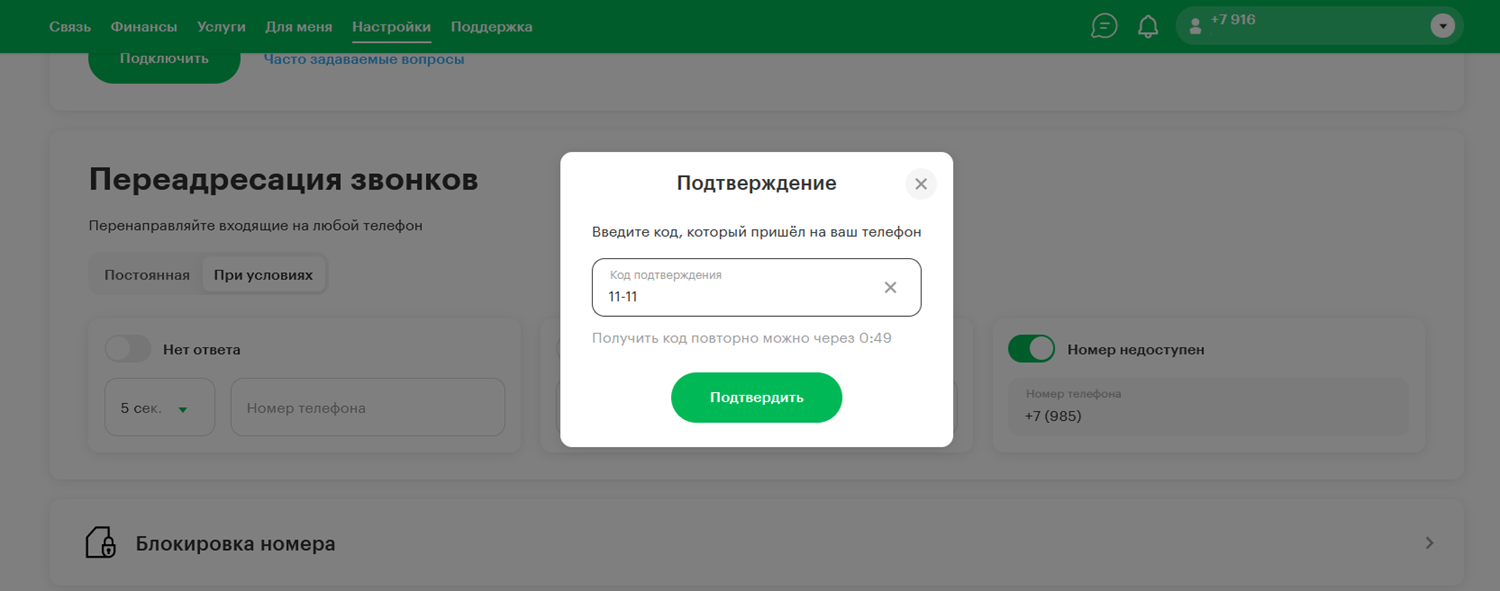Open the Настройки menu

pyautogui.click(x=391, y=27)
